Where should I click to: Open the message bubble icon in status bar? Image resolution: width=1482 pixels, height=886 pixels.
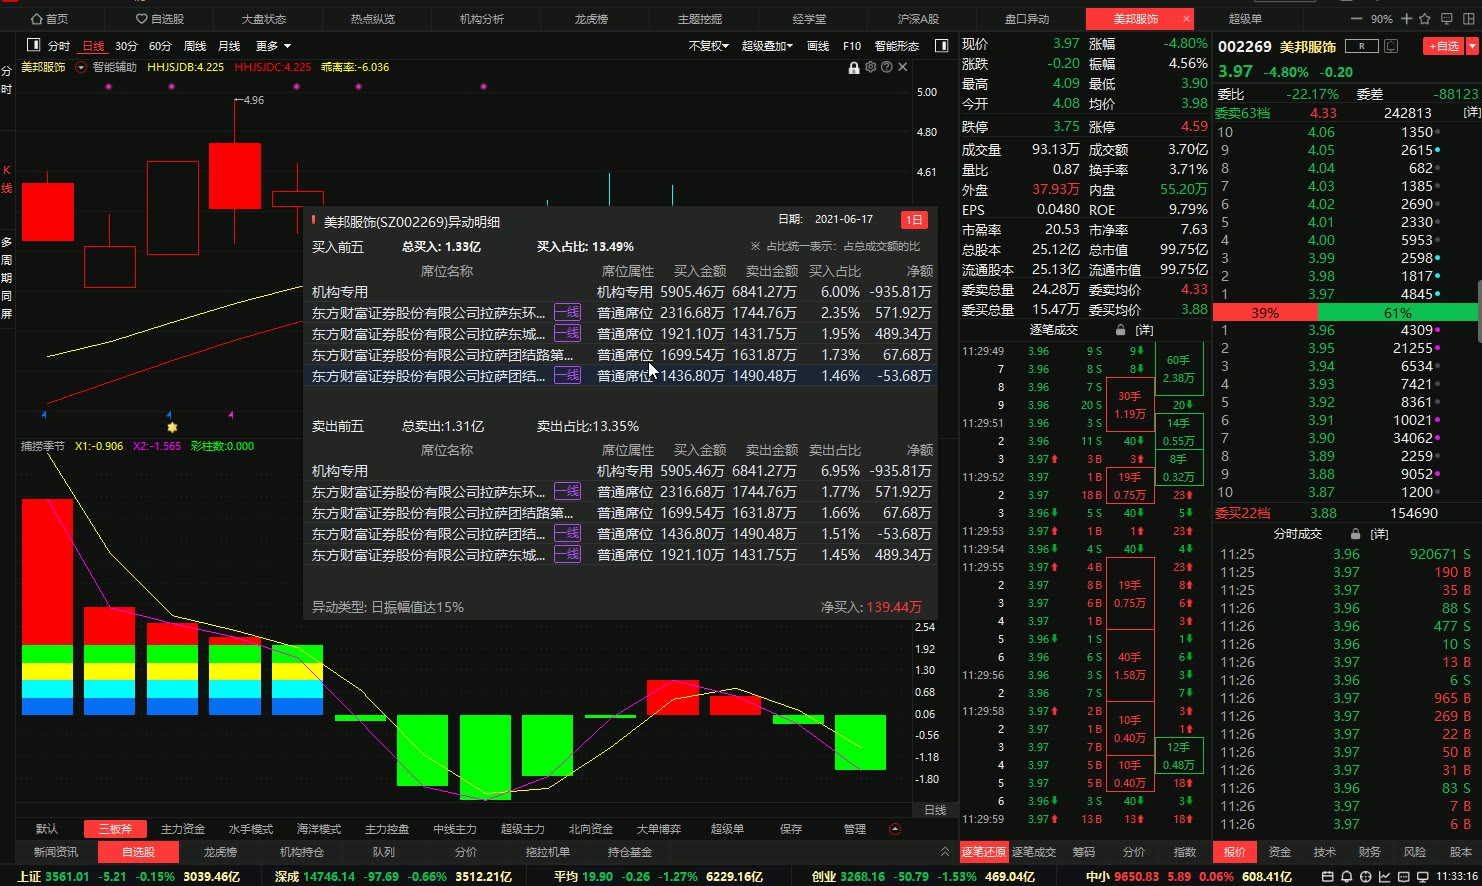click(1404, 876)
